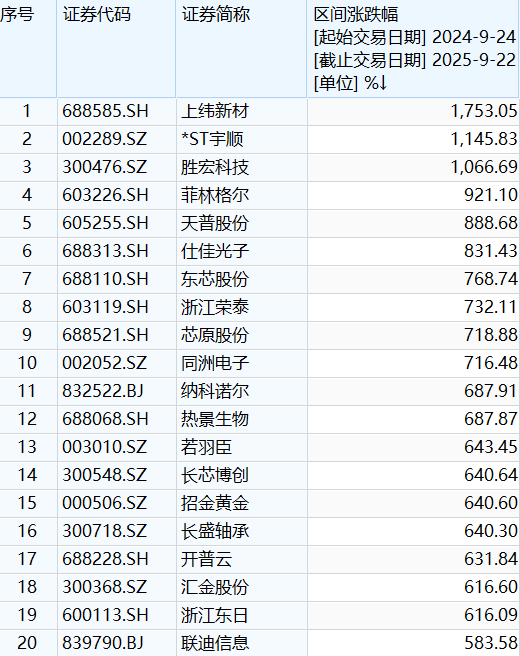Select stock name 浙江东日
Image resolution: width=520 pixels, height=656 pixels.
[x=214, y=615]
